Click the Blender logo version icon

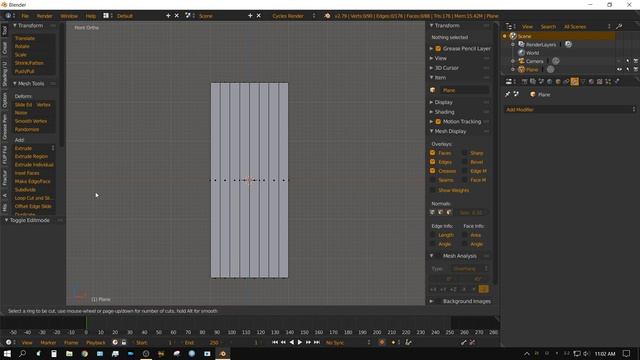[327, 16]
